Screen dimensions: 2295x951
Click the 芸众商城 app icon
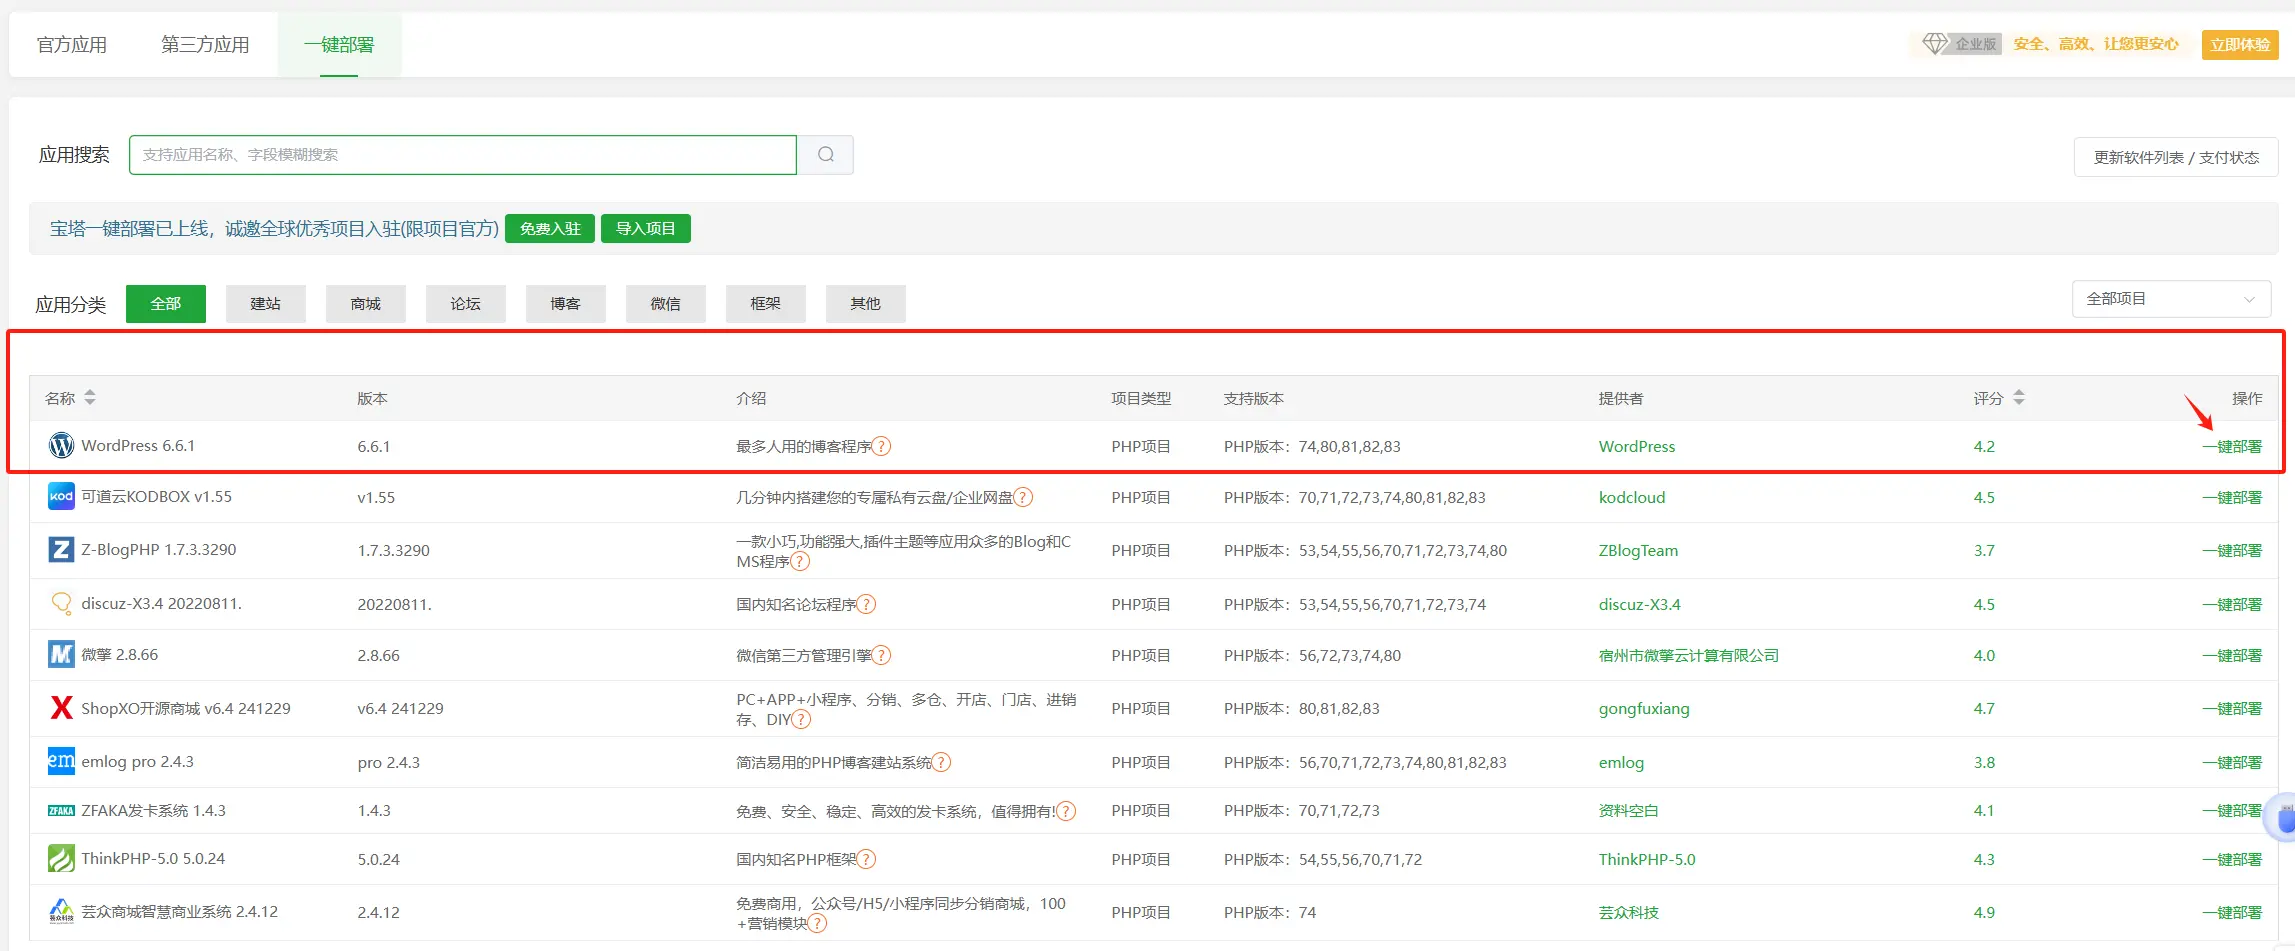point(61,911)
